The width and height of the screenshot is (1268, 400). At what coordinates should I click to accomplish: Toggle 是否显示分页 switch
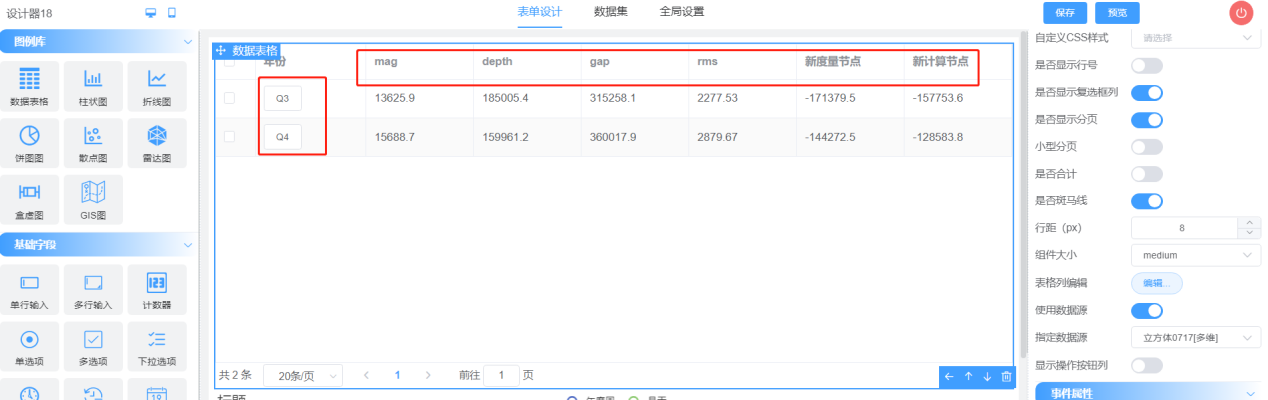(1147, 120)
